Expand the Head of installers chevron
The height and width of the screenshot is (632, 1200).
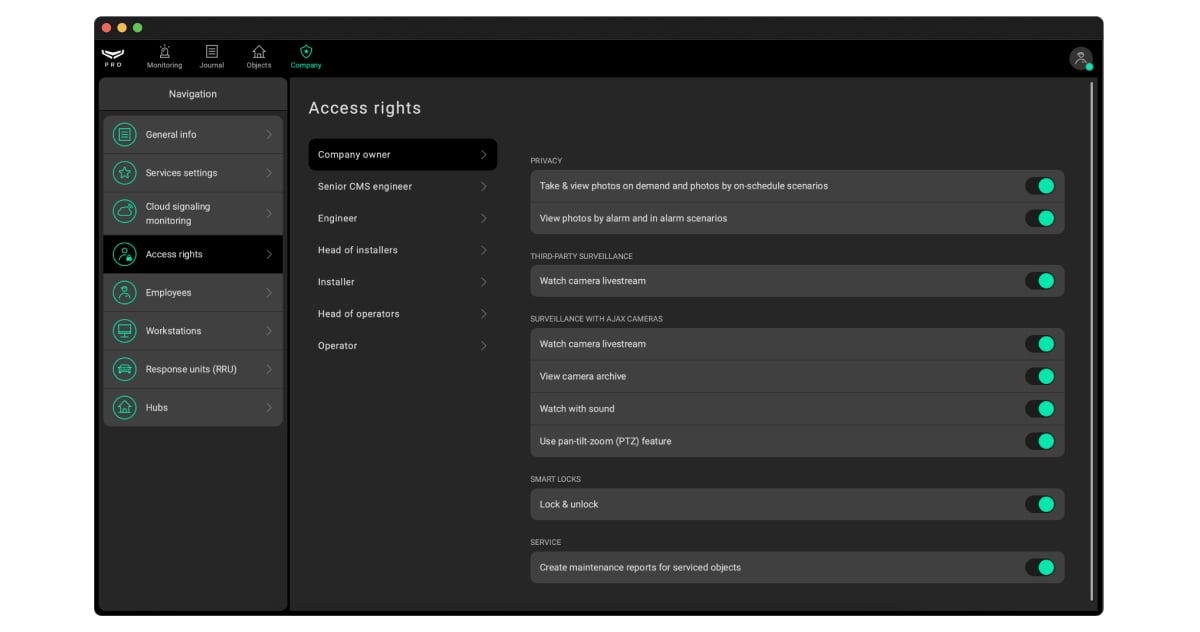[x=483, y=250]
